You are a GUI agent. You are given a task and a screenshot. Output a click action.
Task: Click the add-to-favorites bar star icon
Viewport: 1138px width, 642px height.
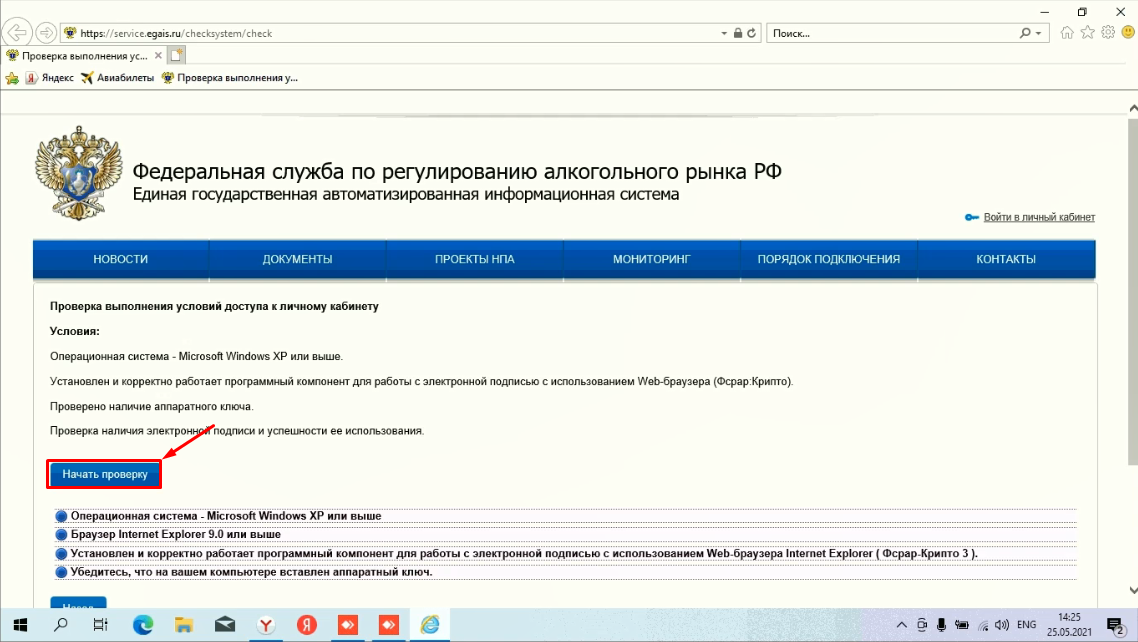pos(12,78)
